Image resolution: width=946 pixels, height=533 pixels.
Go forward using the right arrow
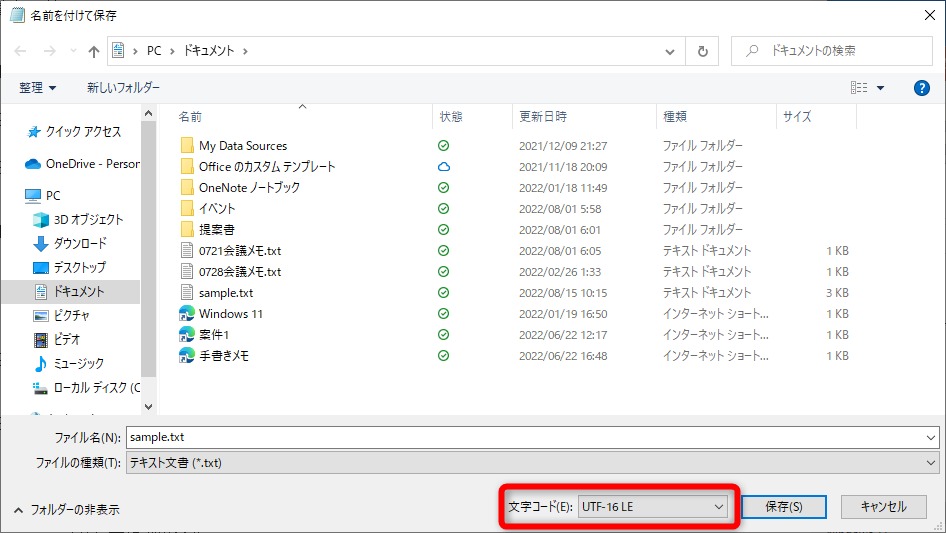click(49, 51)
